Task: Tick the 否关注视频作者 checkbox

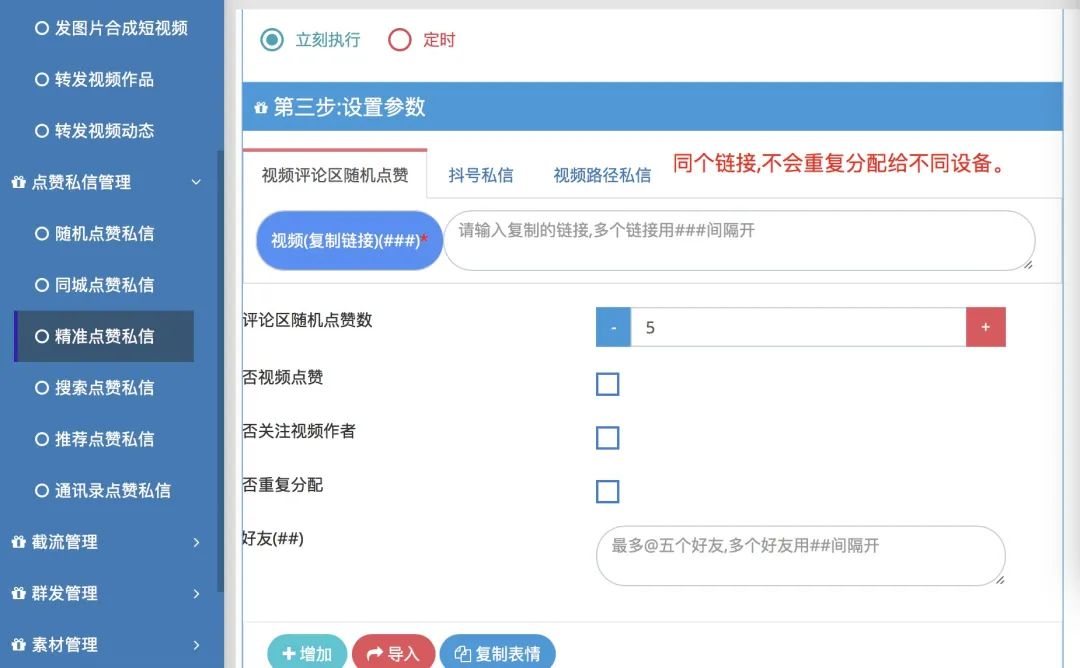Action: tap(608, 438)
